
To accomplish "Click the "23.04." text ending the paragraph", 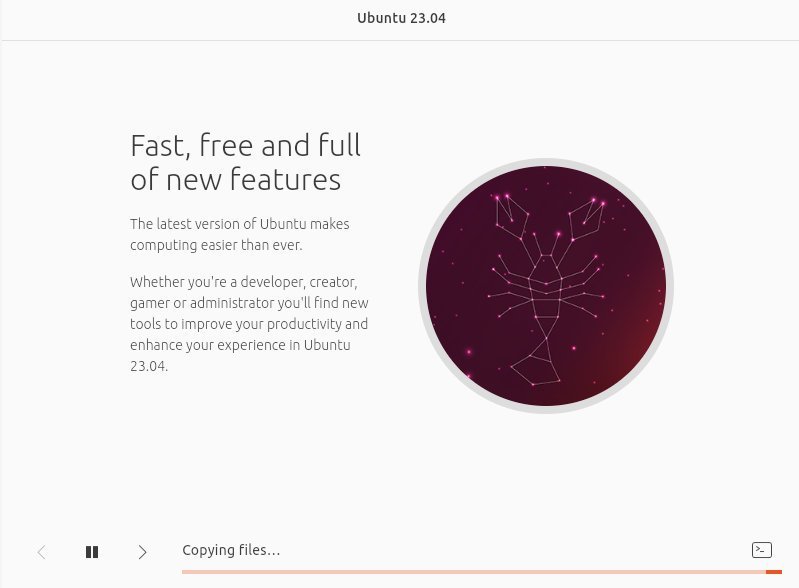I will [x=149, y=366].
